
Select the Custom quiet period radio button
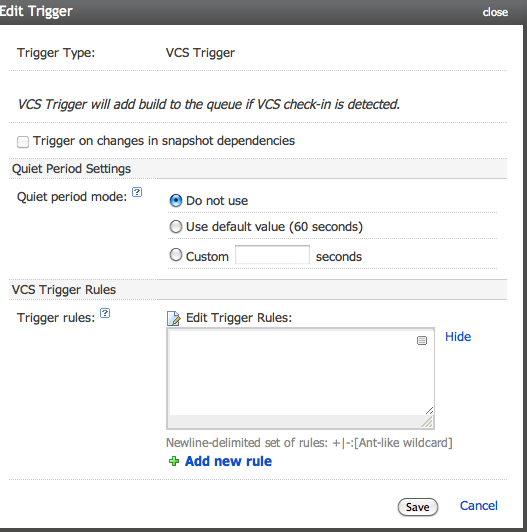(175, 255)
